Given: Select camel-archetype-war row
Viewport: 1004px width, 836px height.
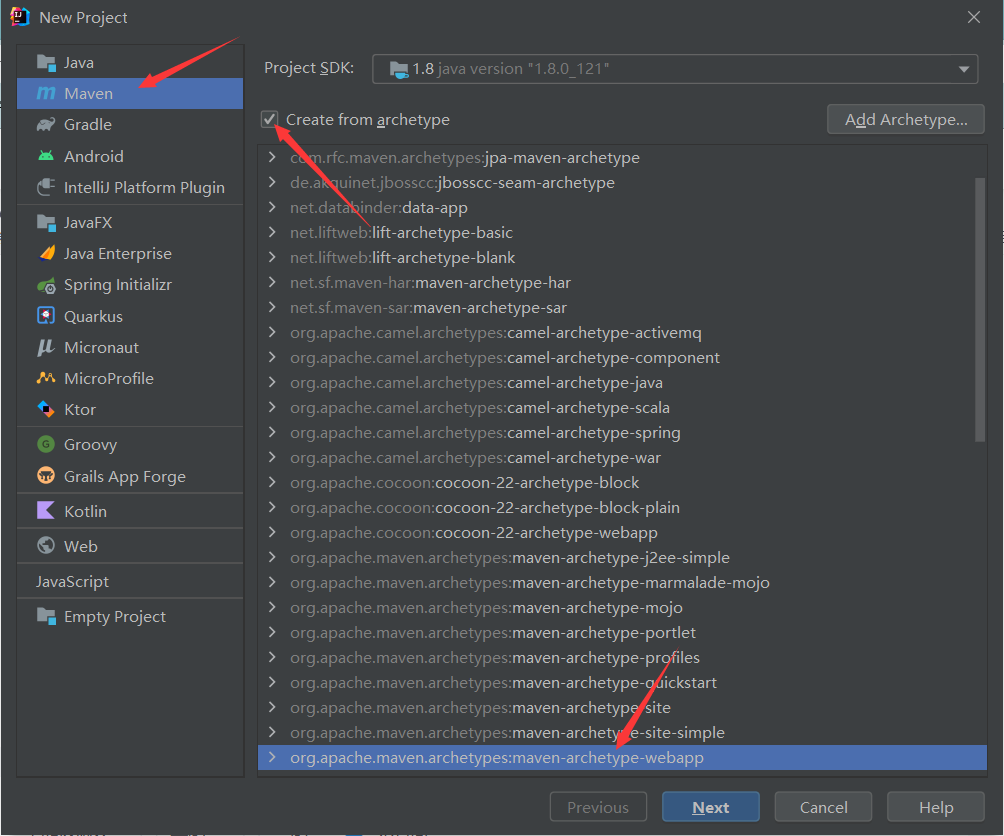Looking at the screenshot, I should point(622,458).
